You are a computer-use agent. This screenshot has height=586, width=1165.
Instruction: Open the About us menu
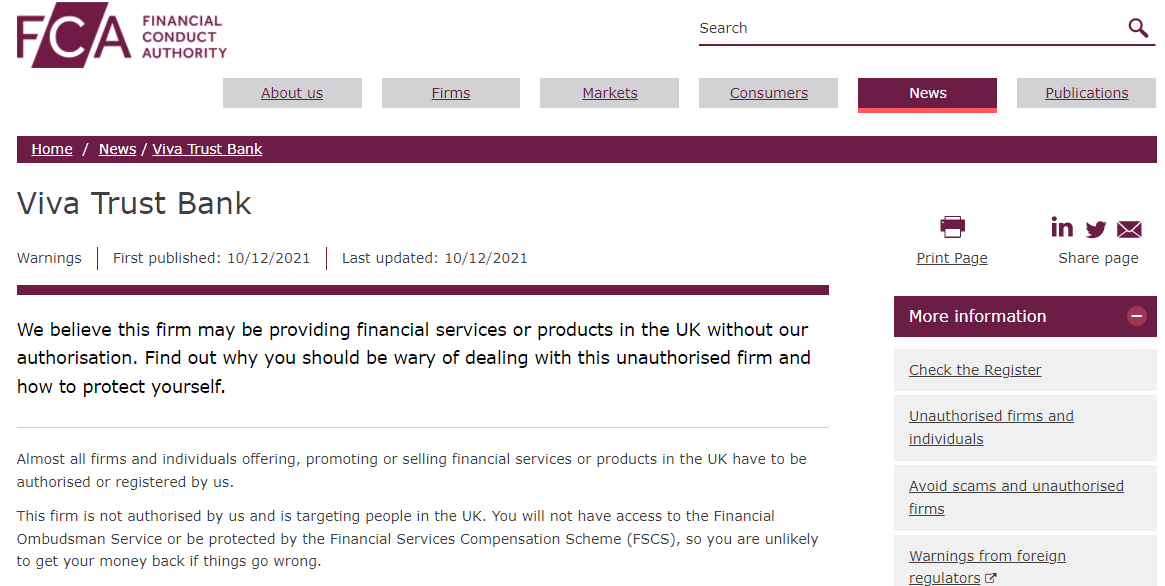pos(292,93)
